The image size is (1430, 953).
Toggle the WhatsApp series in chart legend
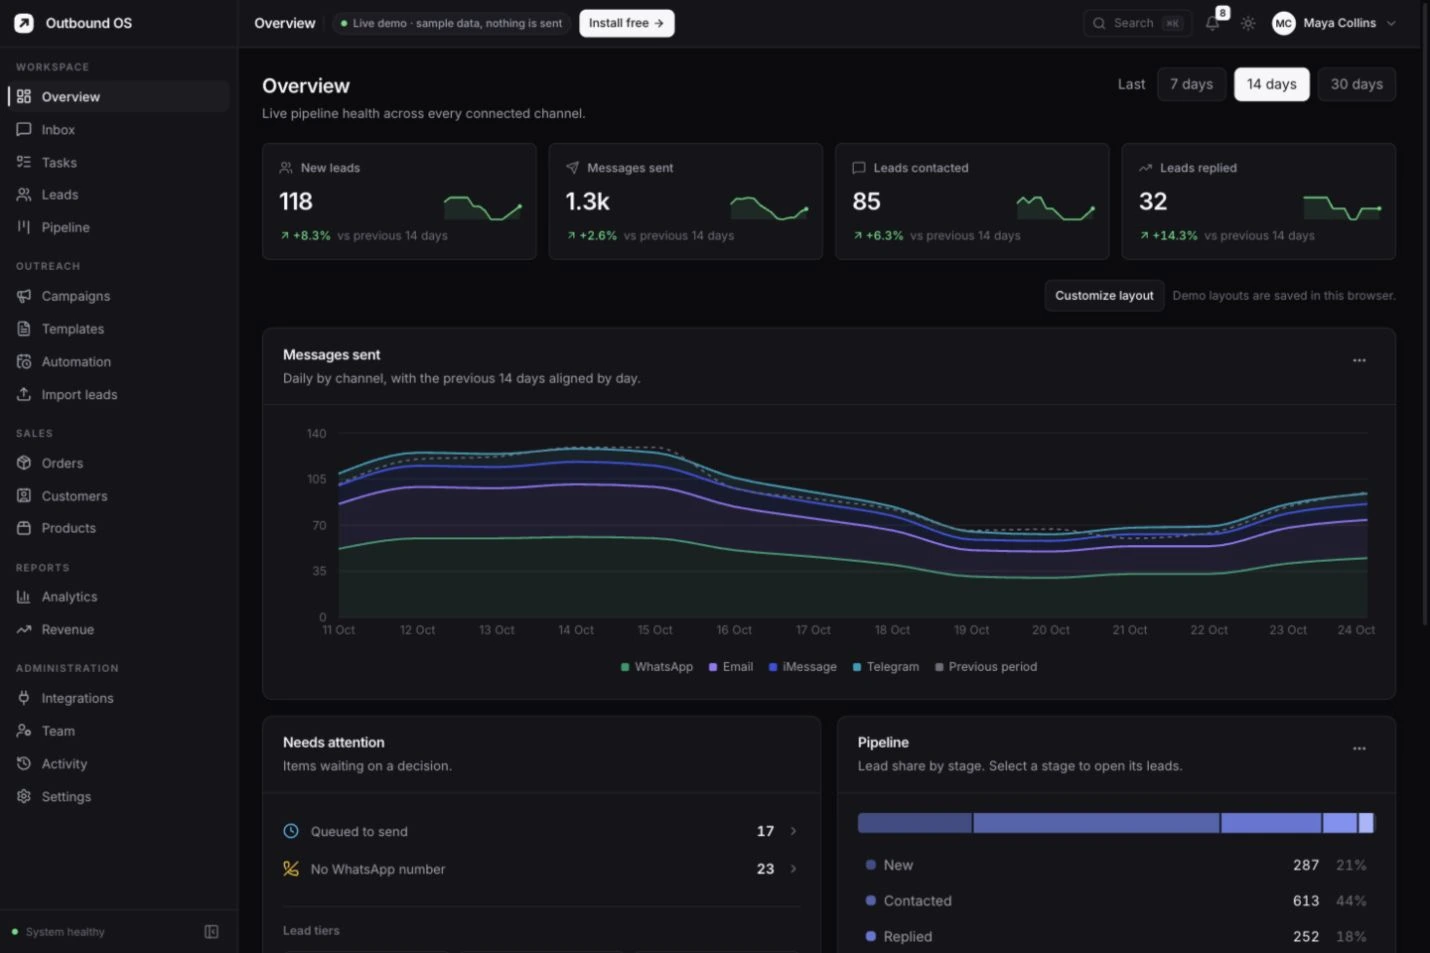pos(657,667)
